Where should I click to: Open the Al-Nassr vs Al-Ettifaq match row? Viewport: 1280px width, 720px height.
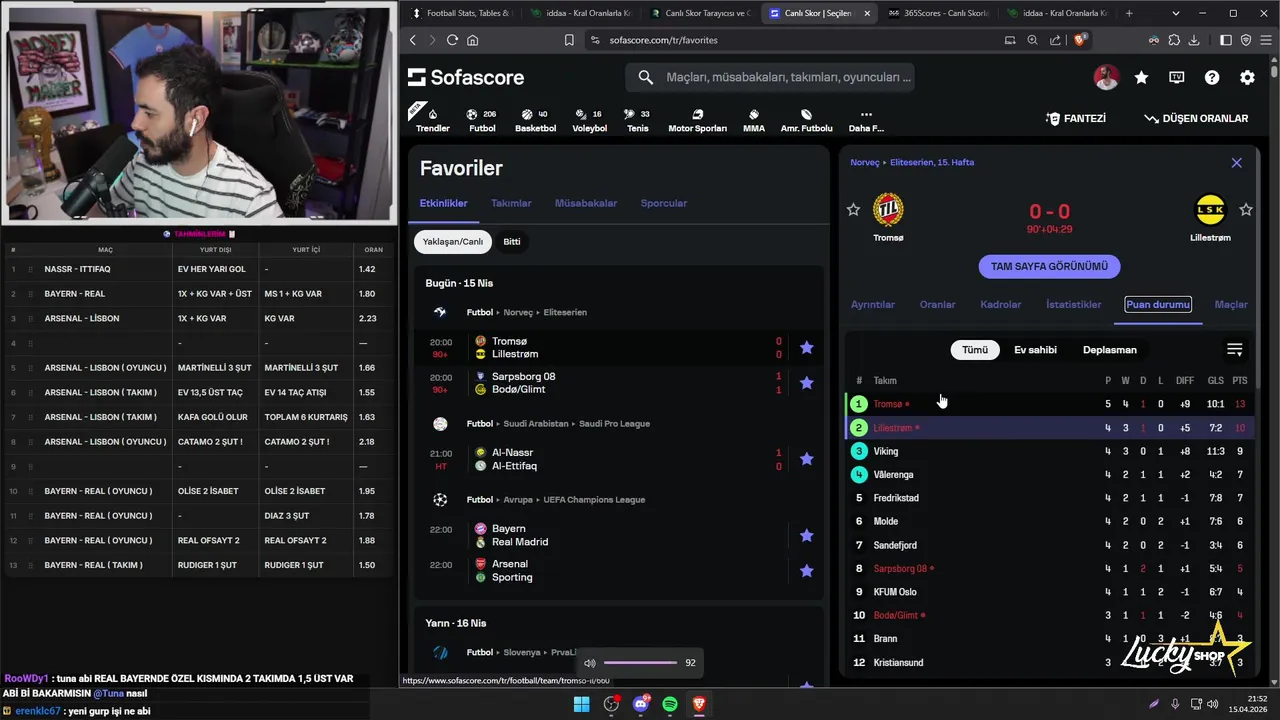[620, 459]
